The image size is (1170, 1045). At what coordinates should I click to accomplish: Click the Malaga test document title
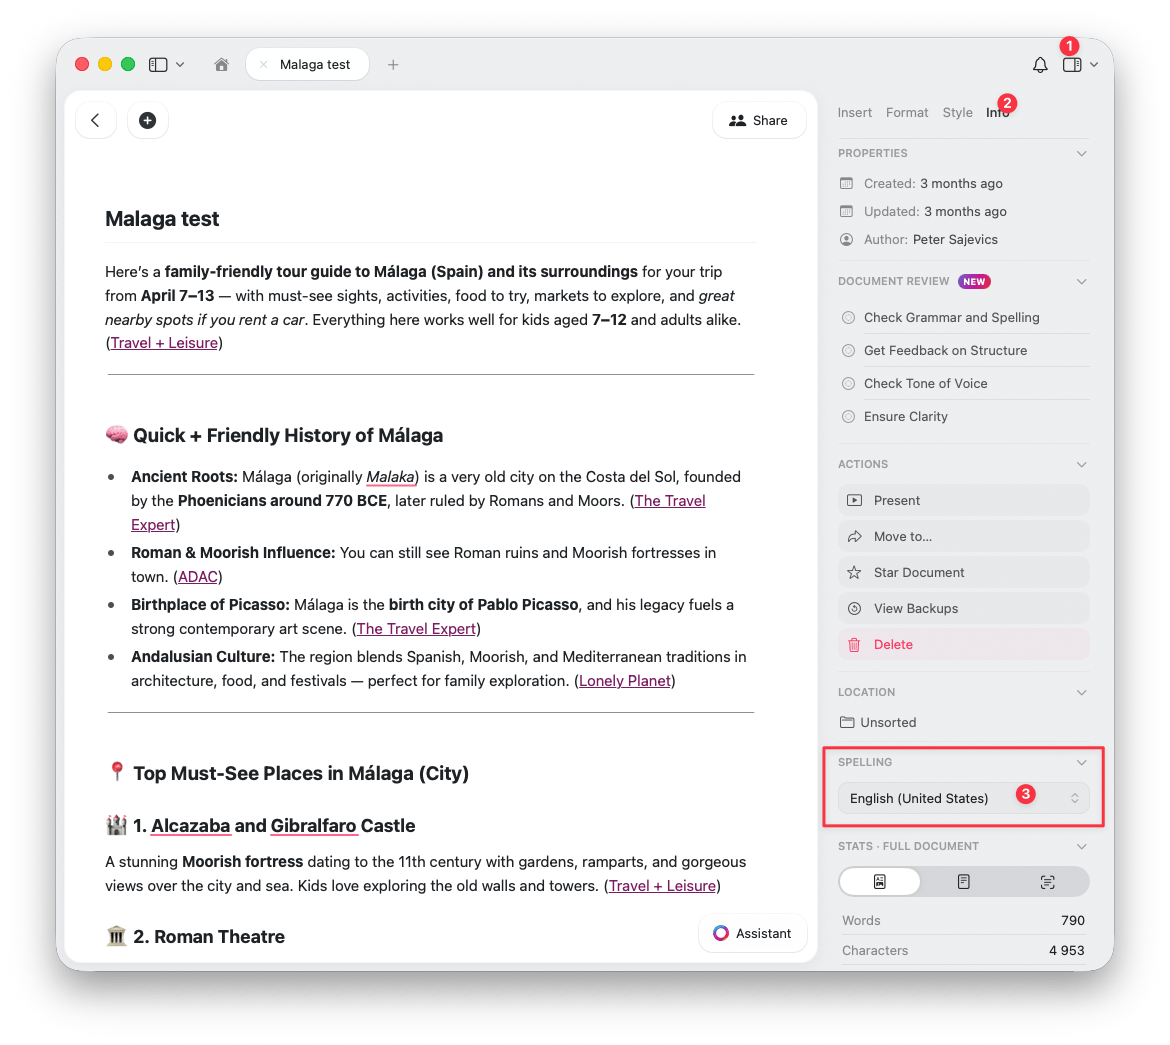pos(162,219)
